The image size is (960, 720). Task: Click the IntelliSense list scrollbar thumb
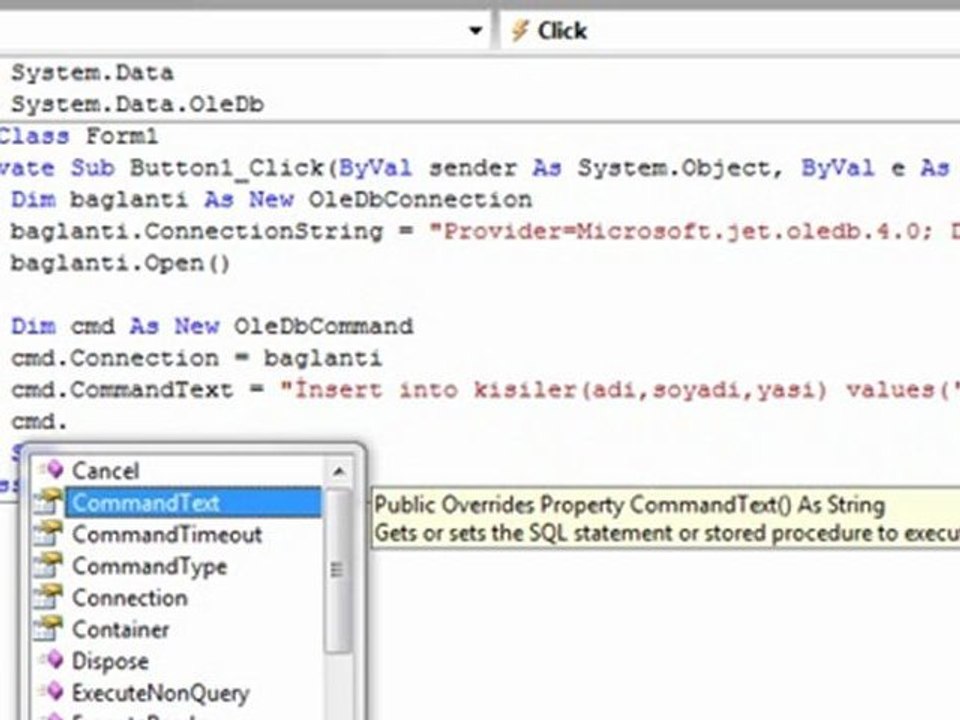338,571
